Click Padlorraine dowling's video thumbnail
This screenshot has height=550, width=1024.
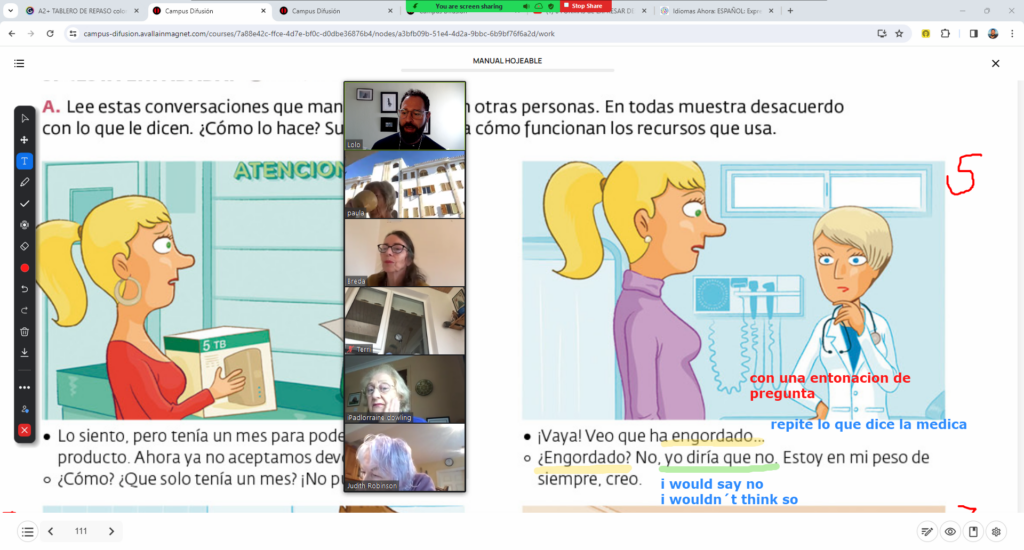405,389
